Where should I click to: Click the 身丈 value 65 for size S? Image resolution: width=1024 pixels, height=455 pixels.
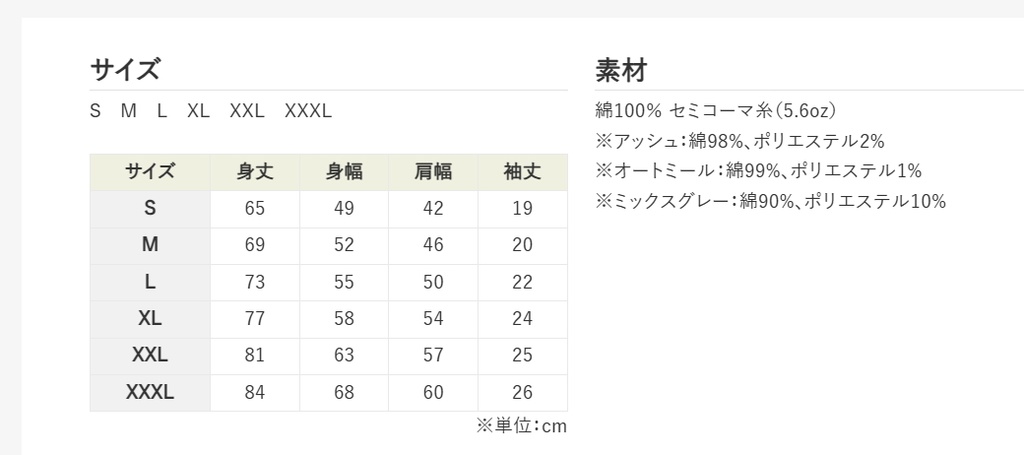tap(254, 209)
